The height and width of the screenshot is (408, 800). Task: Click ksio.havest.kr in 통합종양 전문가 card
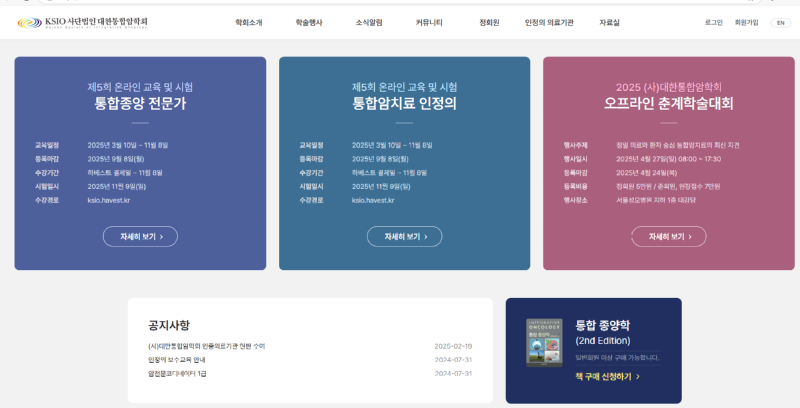[x=109, y=200]
